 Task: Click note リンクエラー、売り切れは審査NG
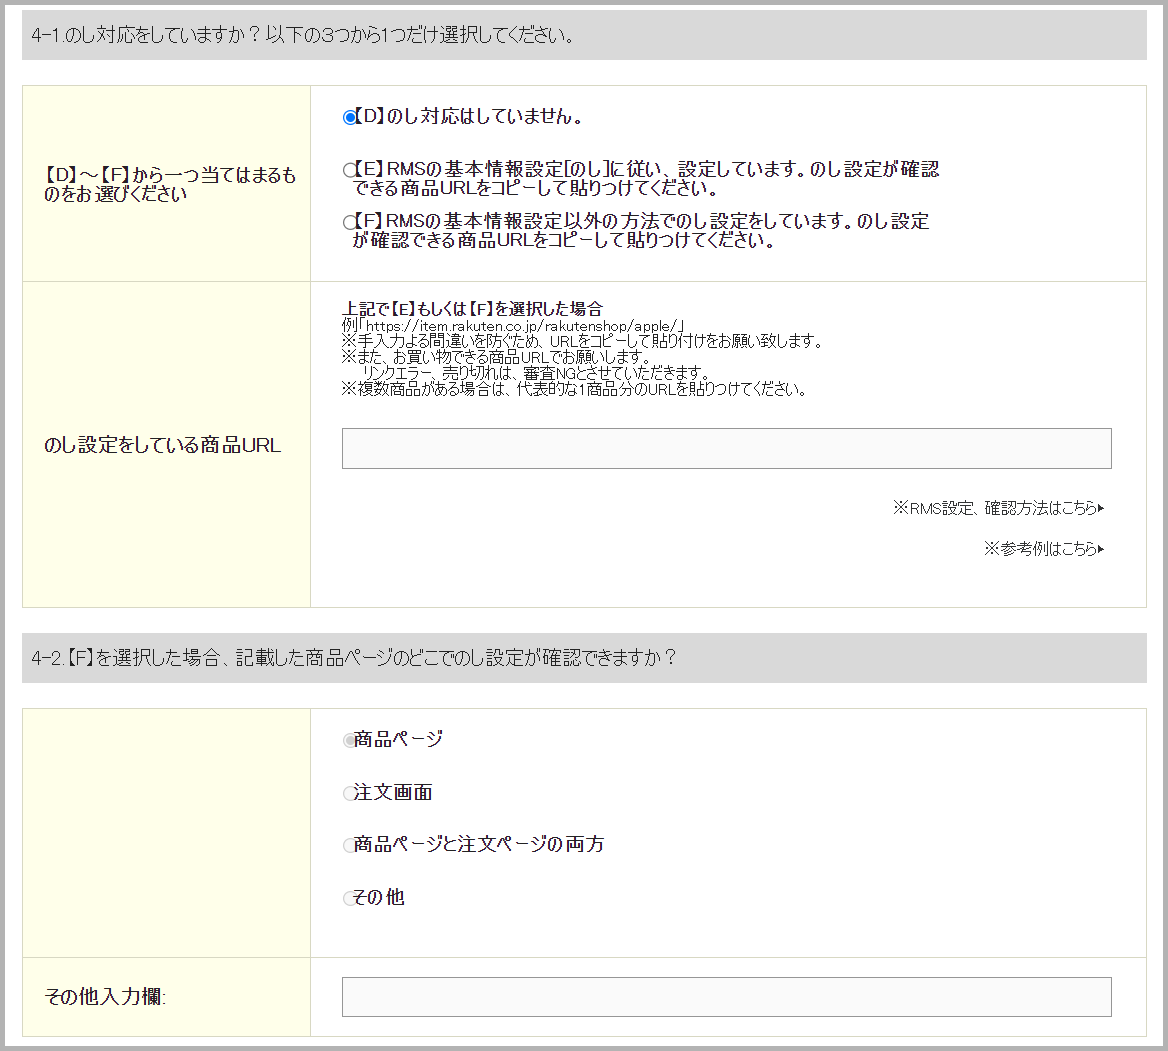(536, 372)
